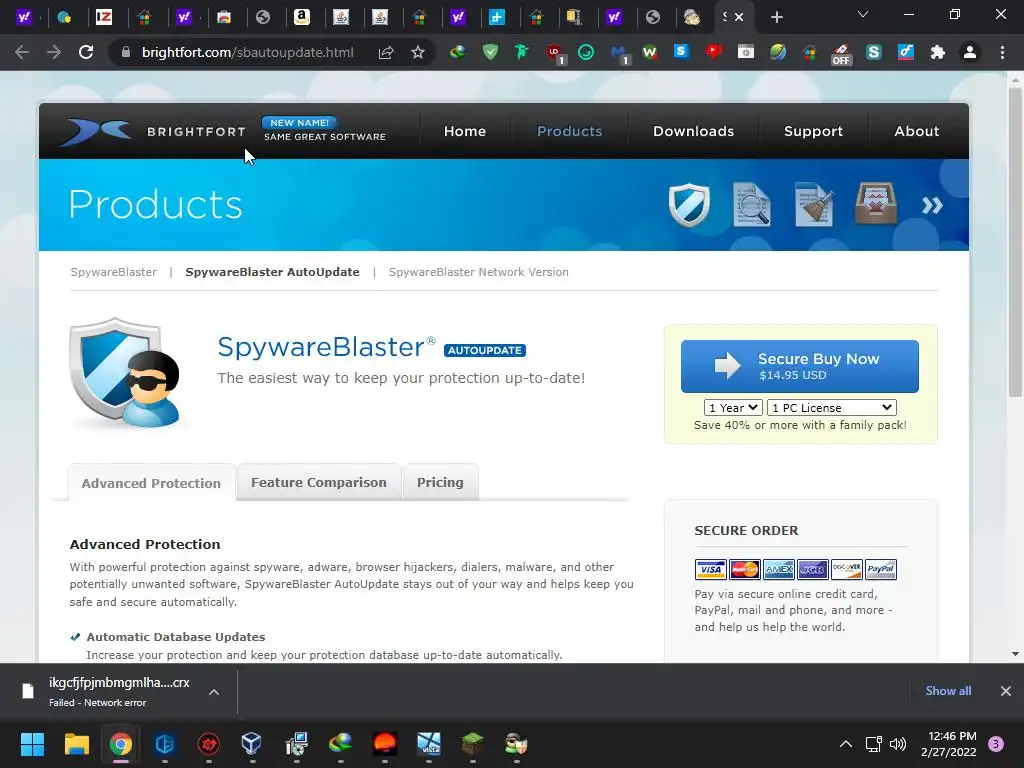Open the Chrome profile menu

[x=970, y=52]
